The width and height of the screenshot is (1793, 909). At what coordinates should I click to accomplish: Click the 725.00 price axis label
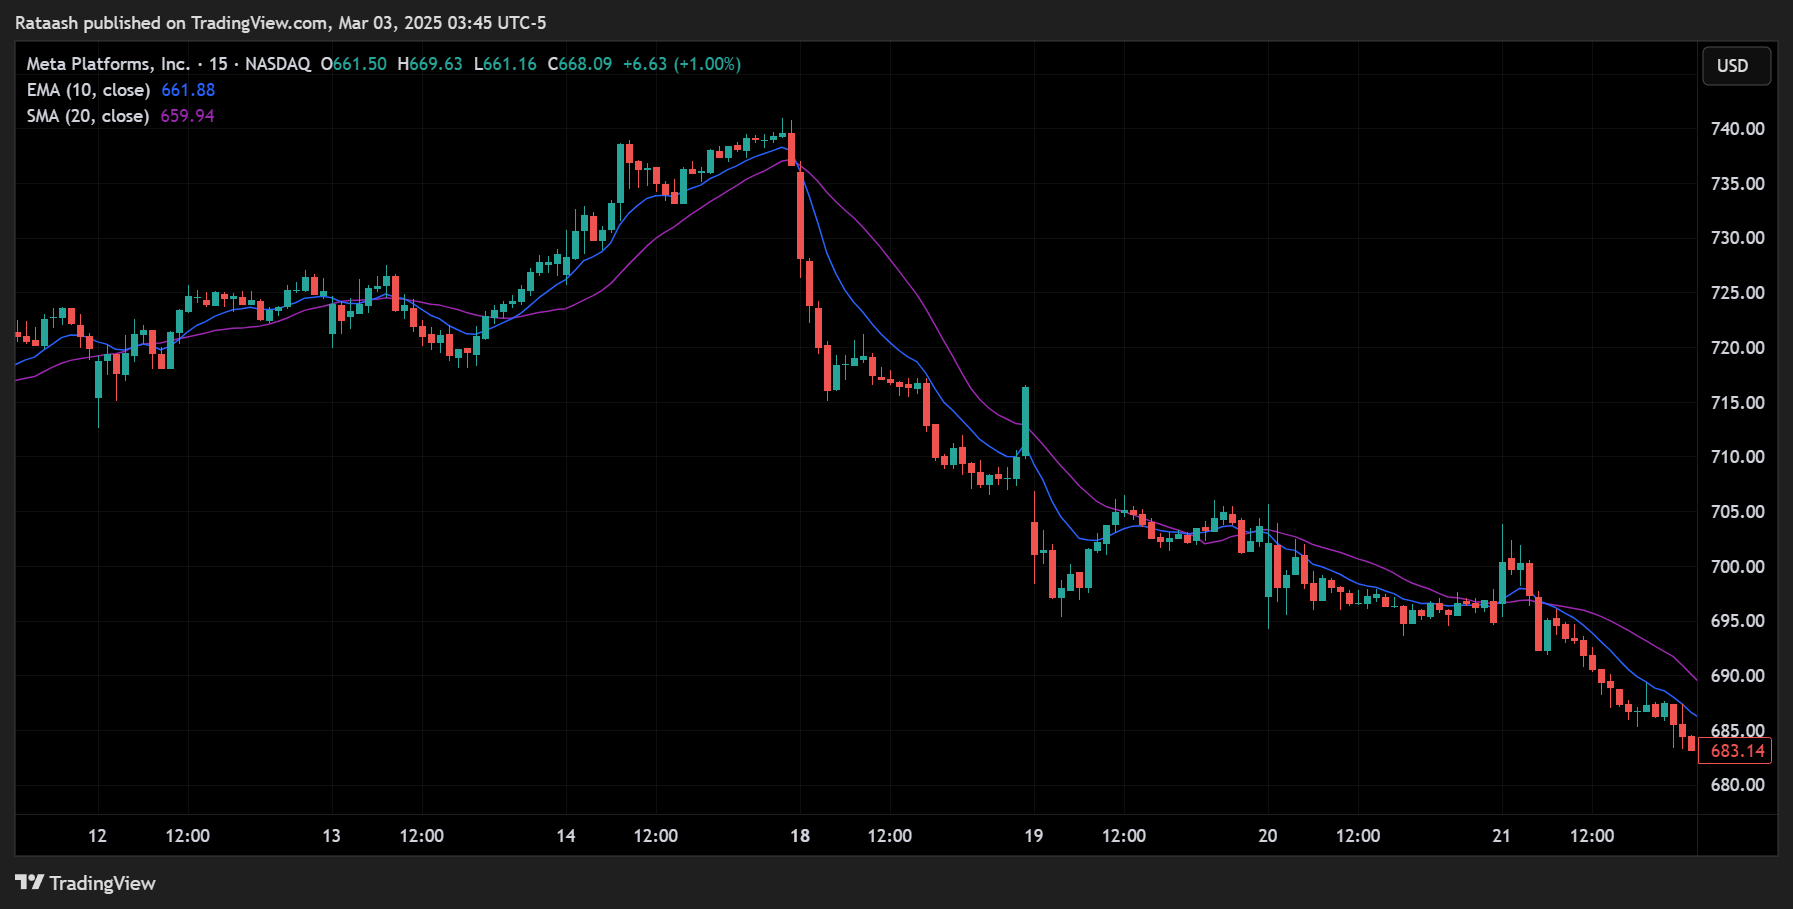click(1737, 293)
